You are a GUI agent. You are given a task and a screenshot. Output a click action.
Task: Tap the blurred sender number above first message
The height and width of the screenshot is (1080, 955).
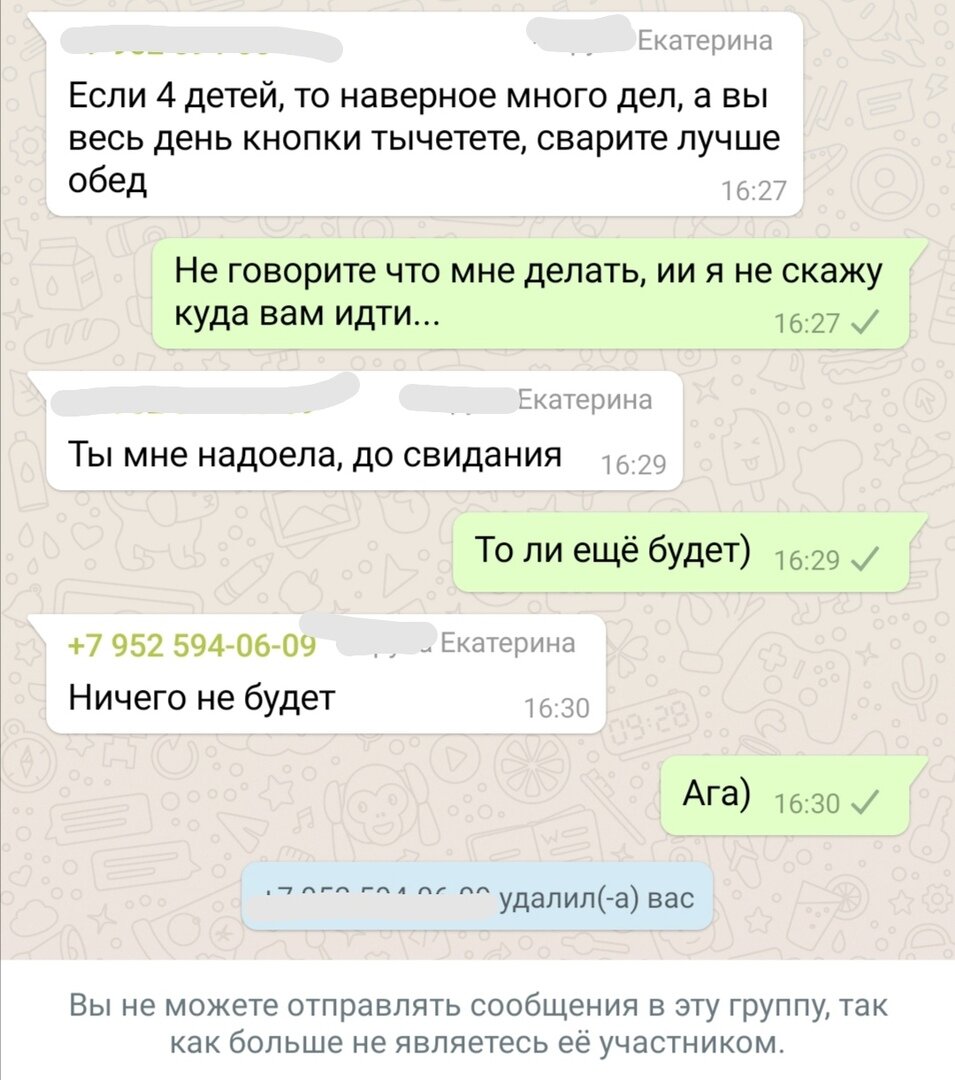(202, 43)
